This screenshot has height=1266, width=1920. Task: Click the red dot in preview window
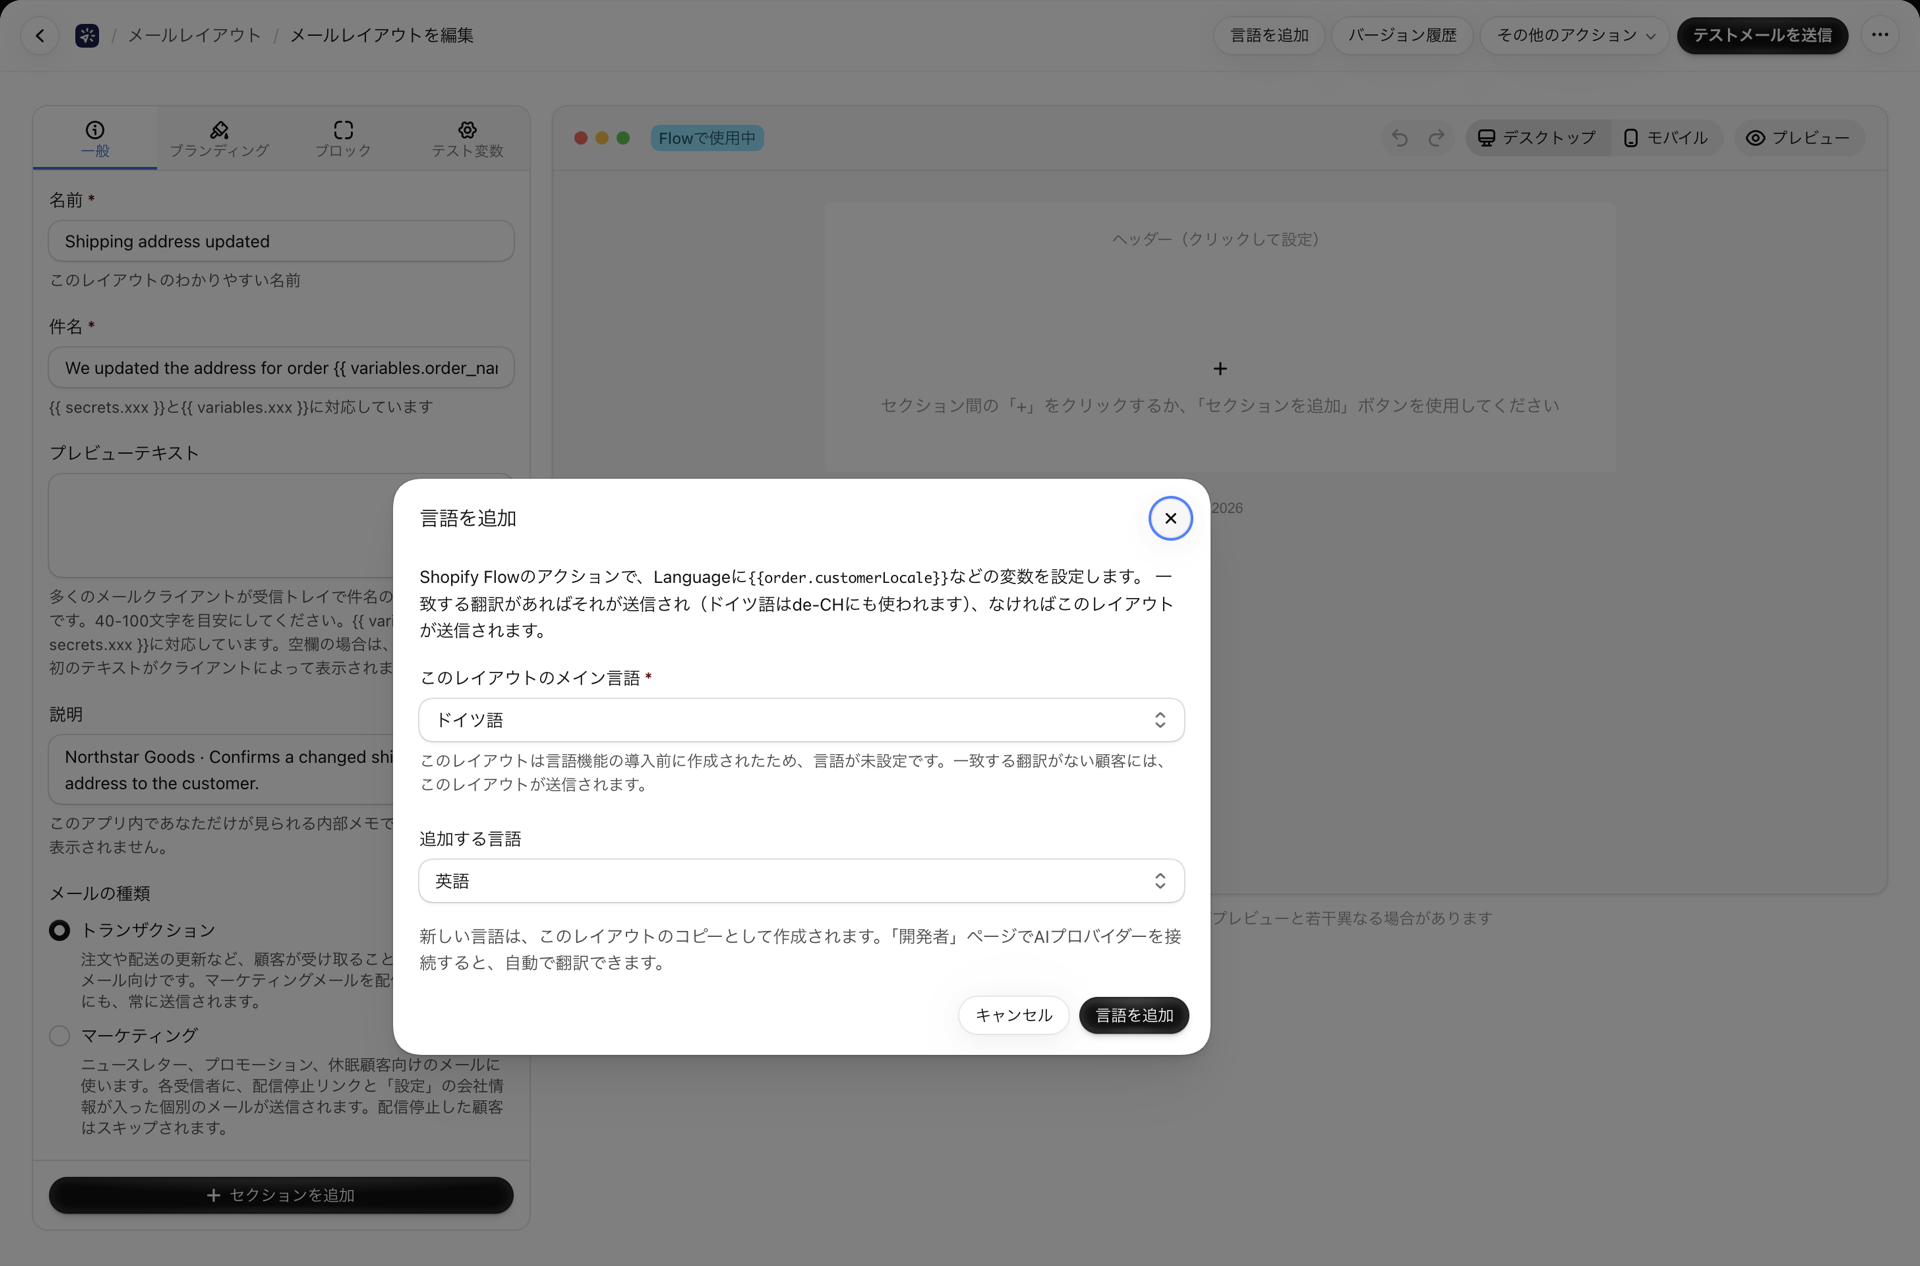coord(581,138)
